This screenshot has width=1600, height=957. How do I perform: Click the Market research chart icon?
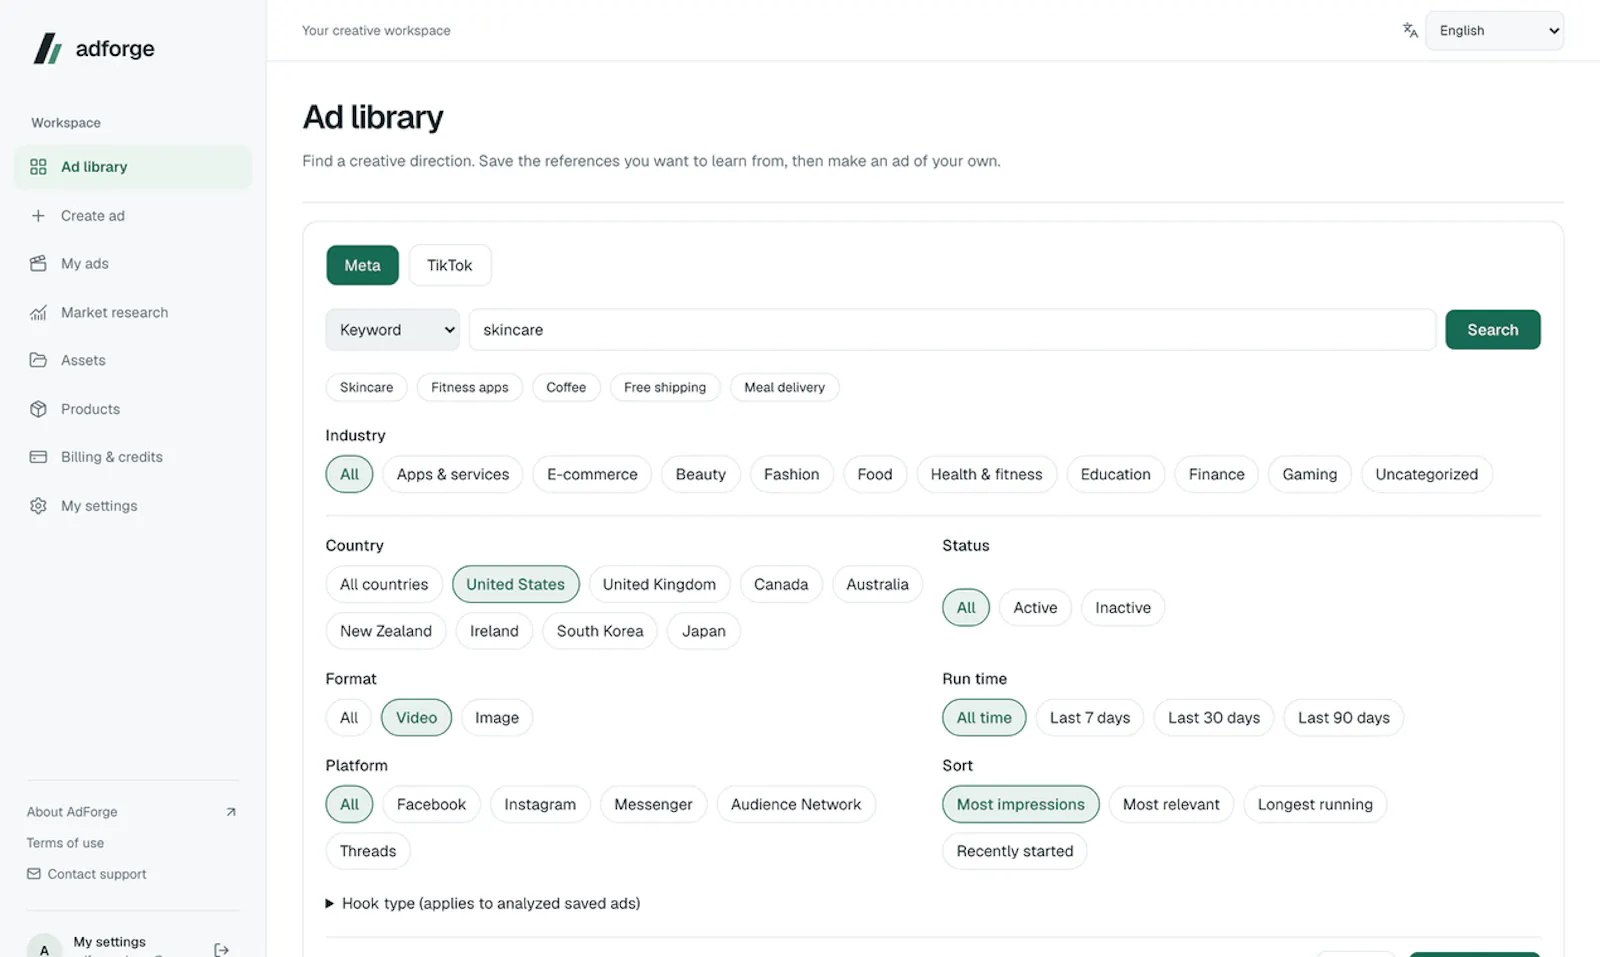tap(38, 312)
